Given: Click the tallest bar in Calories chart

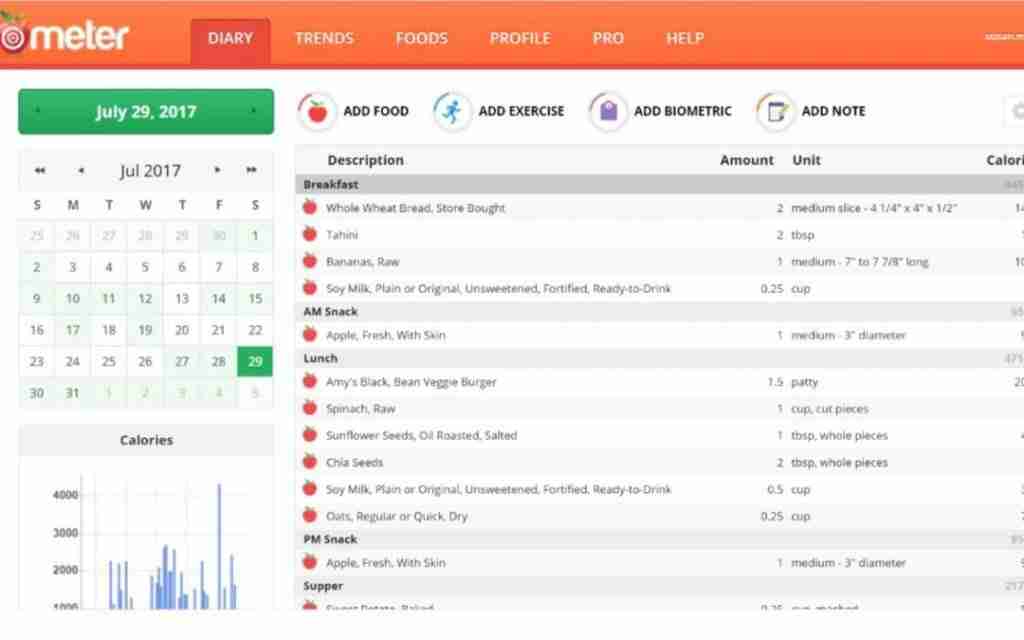Looking at the screenshot, I should click(x=219, y=546).
